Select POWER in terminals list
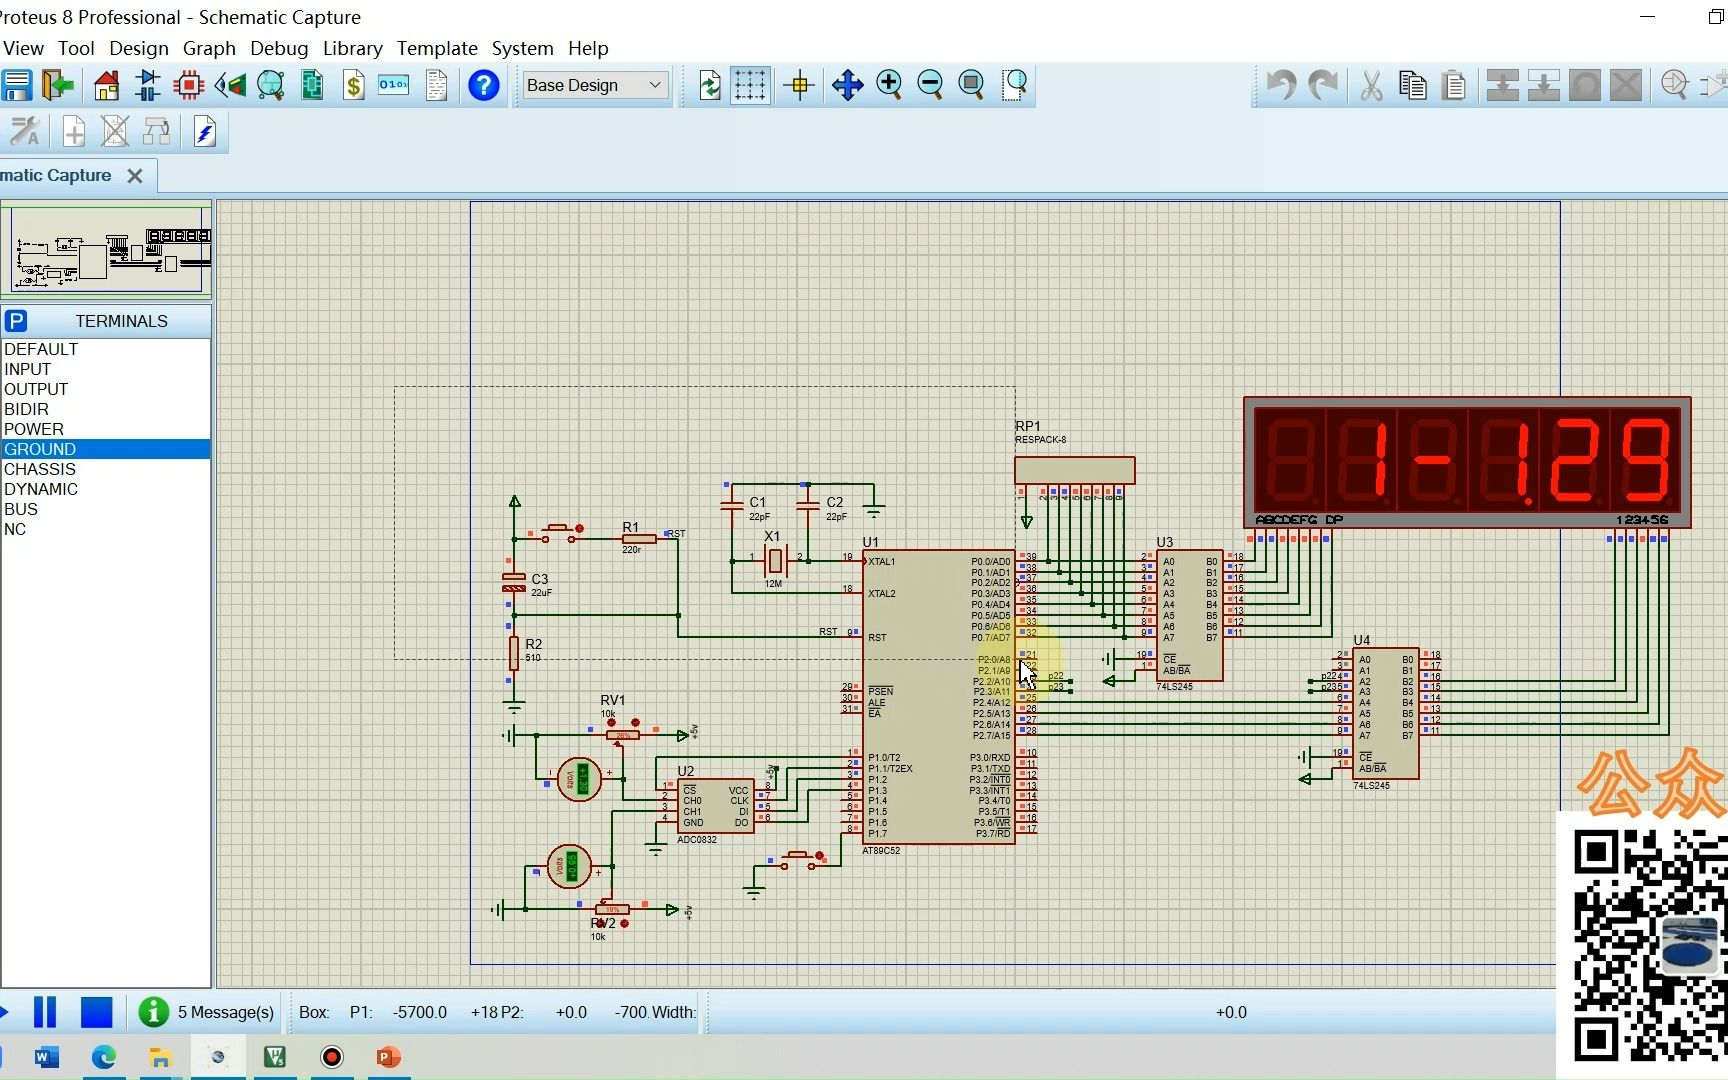 pos(106,429)
